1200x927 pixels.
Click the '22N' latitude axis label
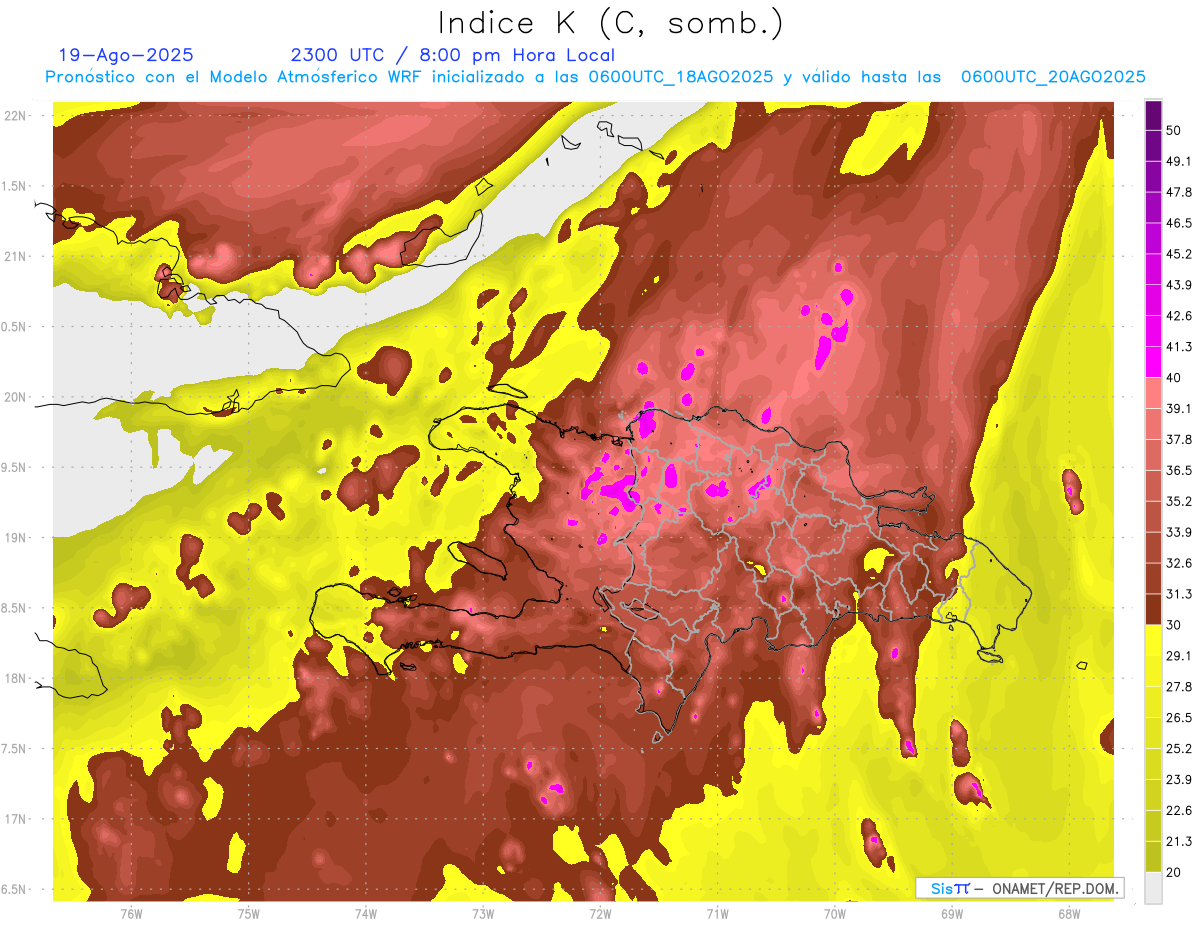(x=15, y=115)
